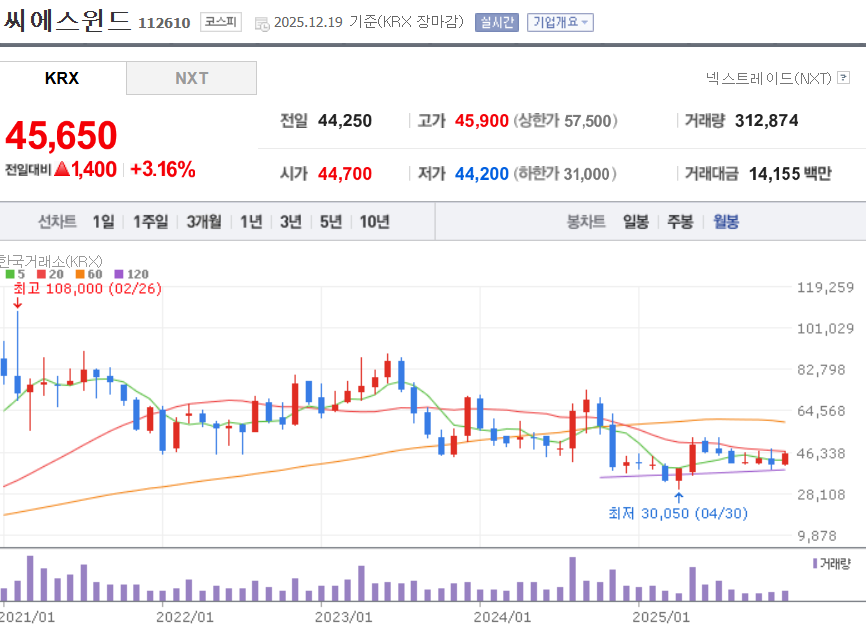Click the 2024/01 x-axis label

(x=502, y=617)
